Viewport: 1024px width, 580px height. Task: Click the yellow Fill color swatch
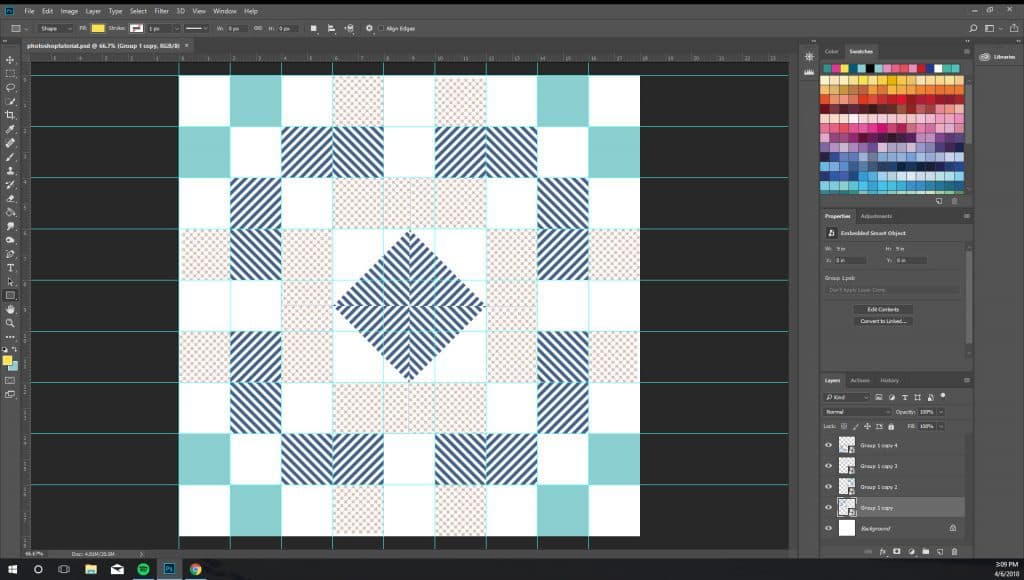click(x=99, y=28)
